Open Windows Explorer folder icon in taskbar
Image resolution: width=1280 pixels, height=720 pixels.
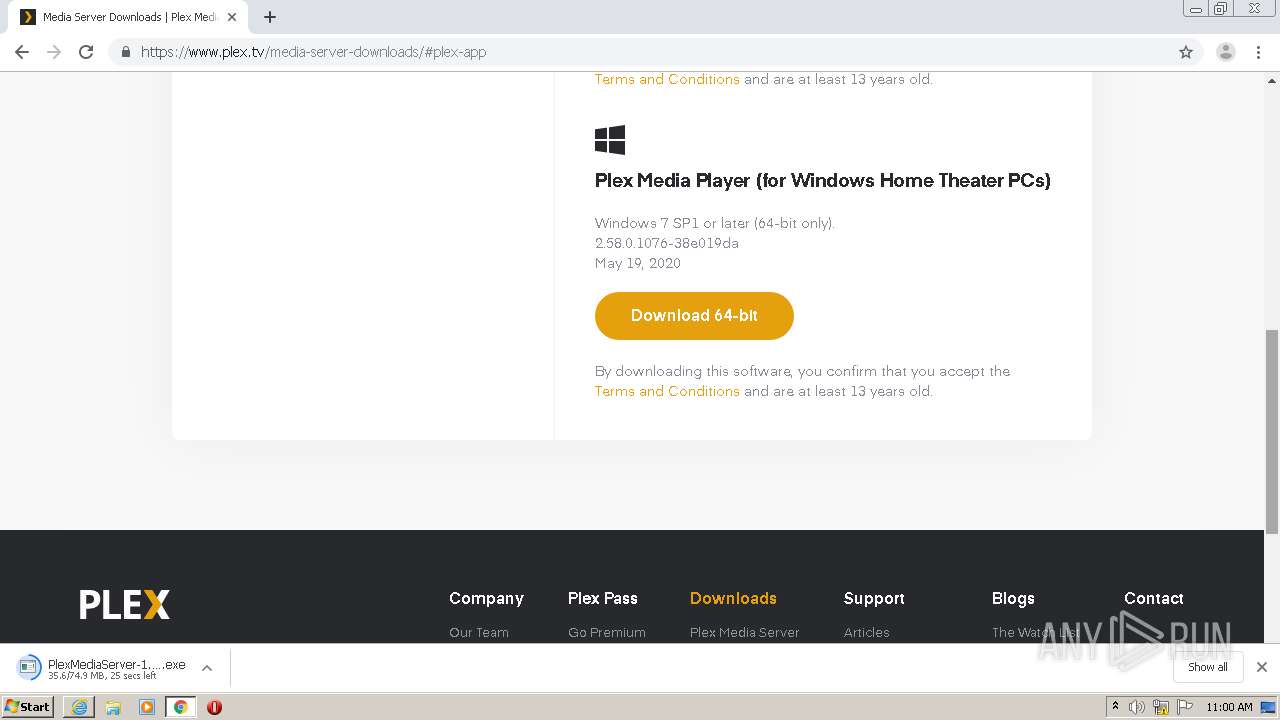pos(113,707)
